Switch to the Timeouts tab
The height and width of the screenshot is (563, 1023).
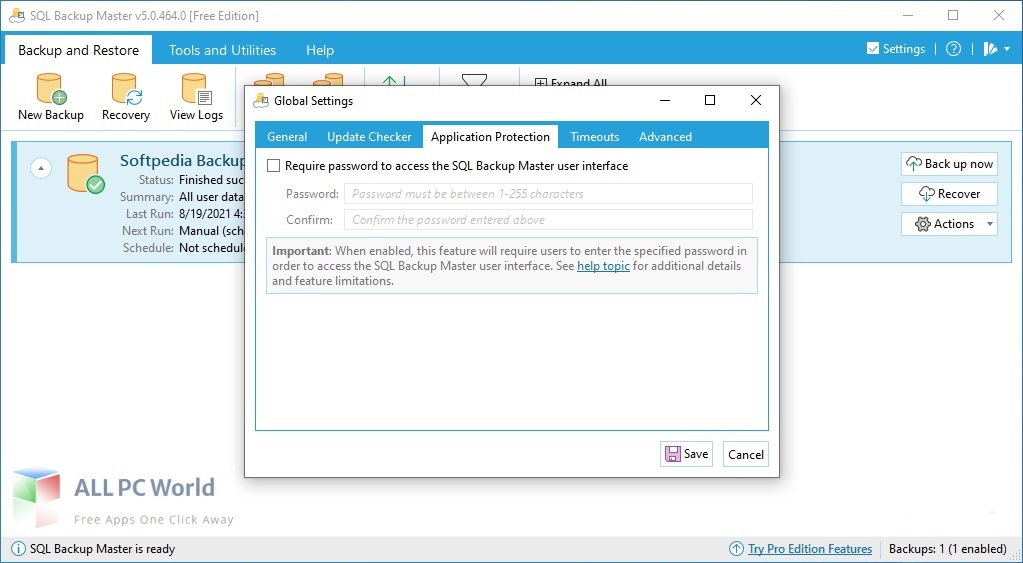pos(594,137)
